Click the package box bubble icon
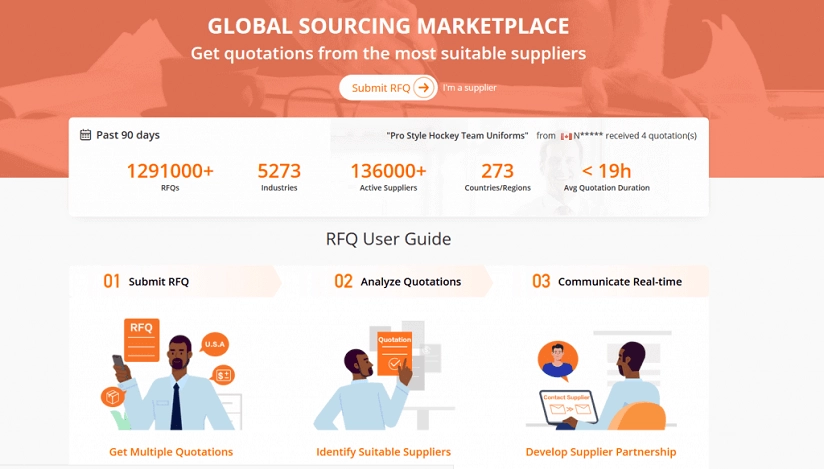Screen dimensions: 824x469 (112, 396)
